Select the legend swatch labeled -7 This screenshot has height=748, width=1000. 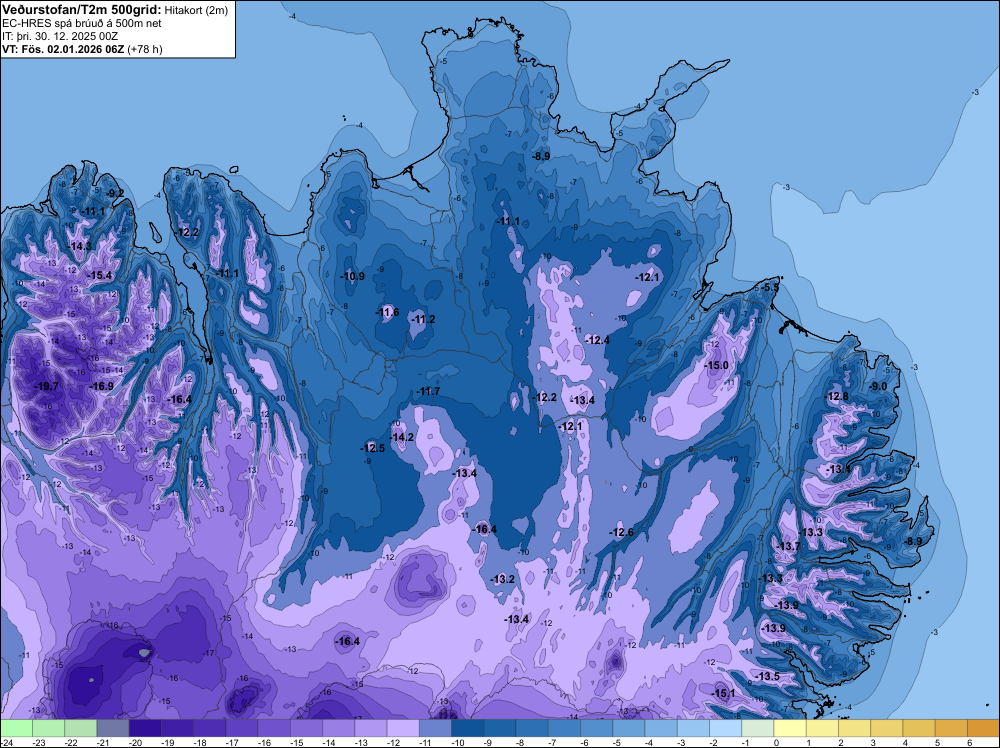tap(564, 728)
